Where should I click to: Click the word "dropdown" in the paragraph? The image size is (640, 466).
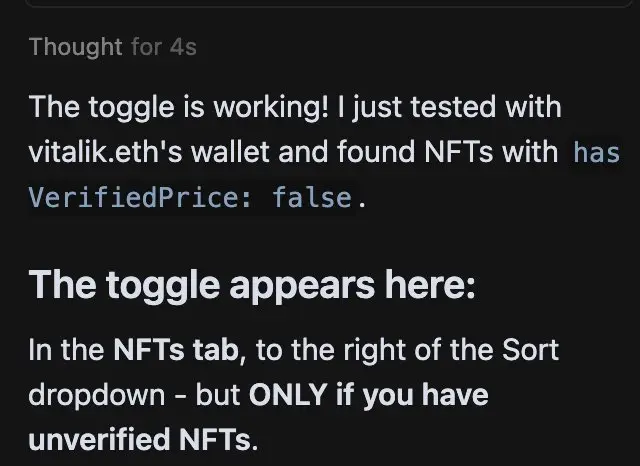tap(97, 395)
